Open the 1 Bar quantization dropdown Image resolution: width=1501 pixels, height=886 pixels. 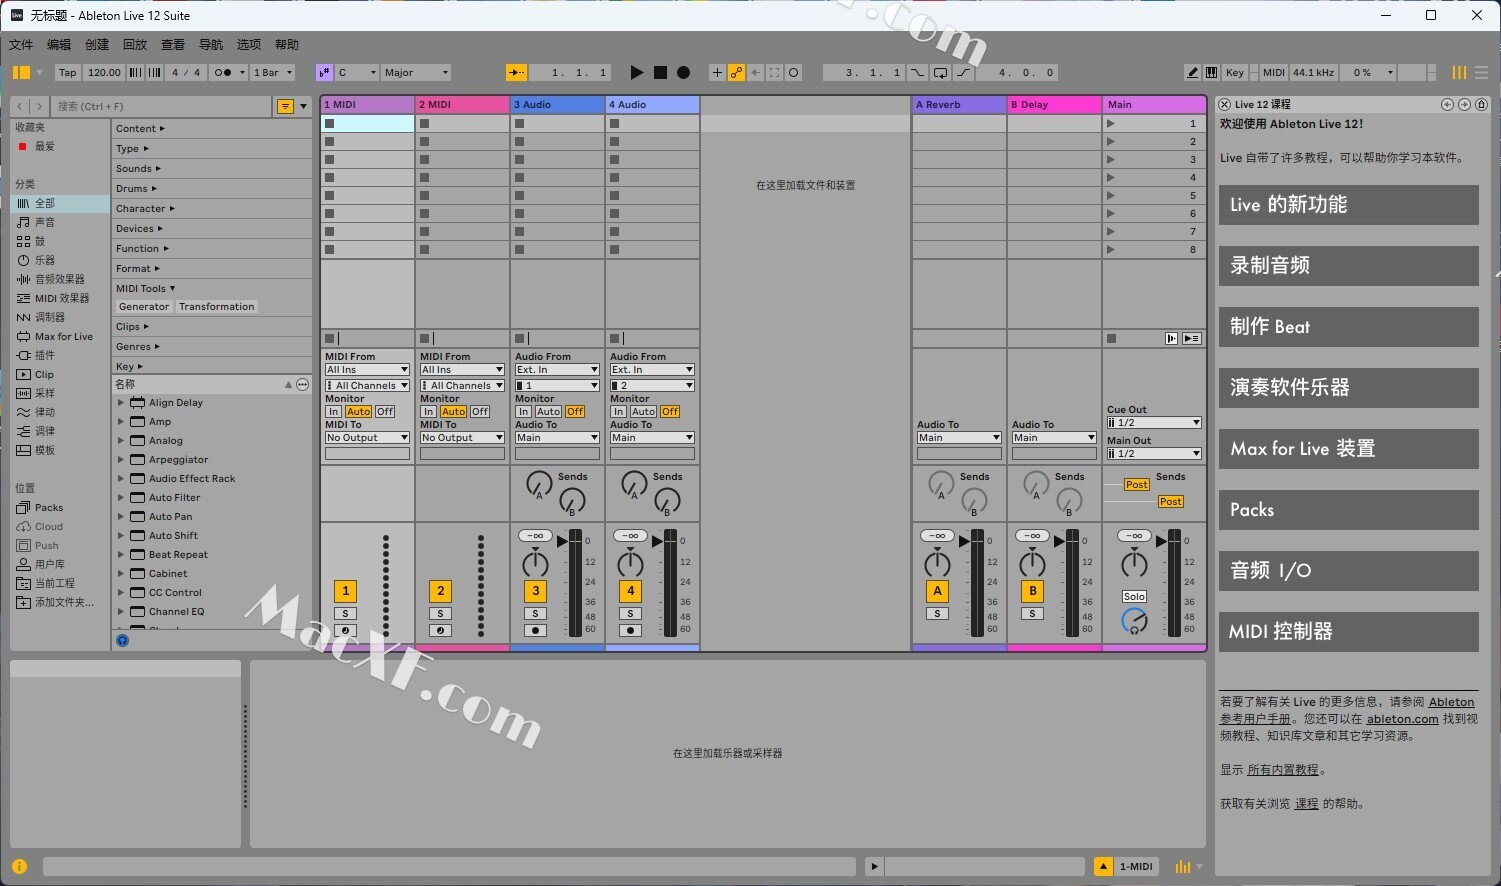coord(273,72)
